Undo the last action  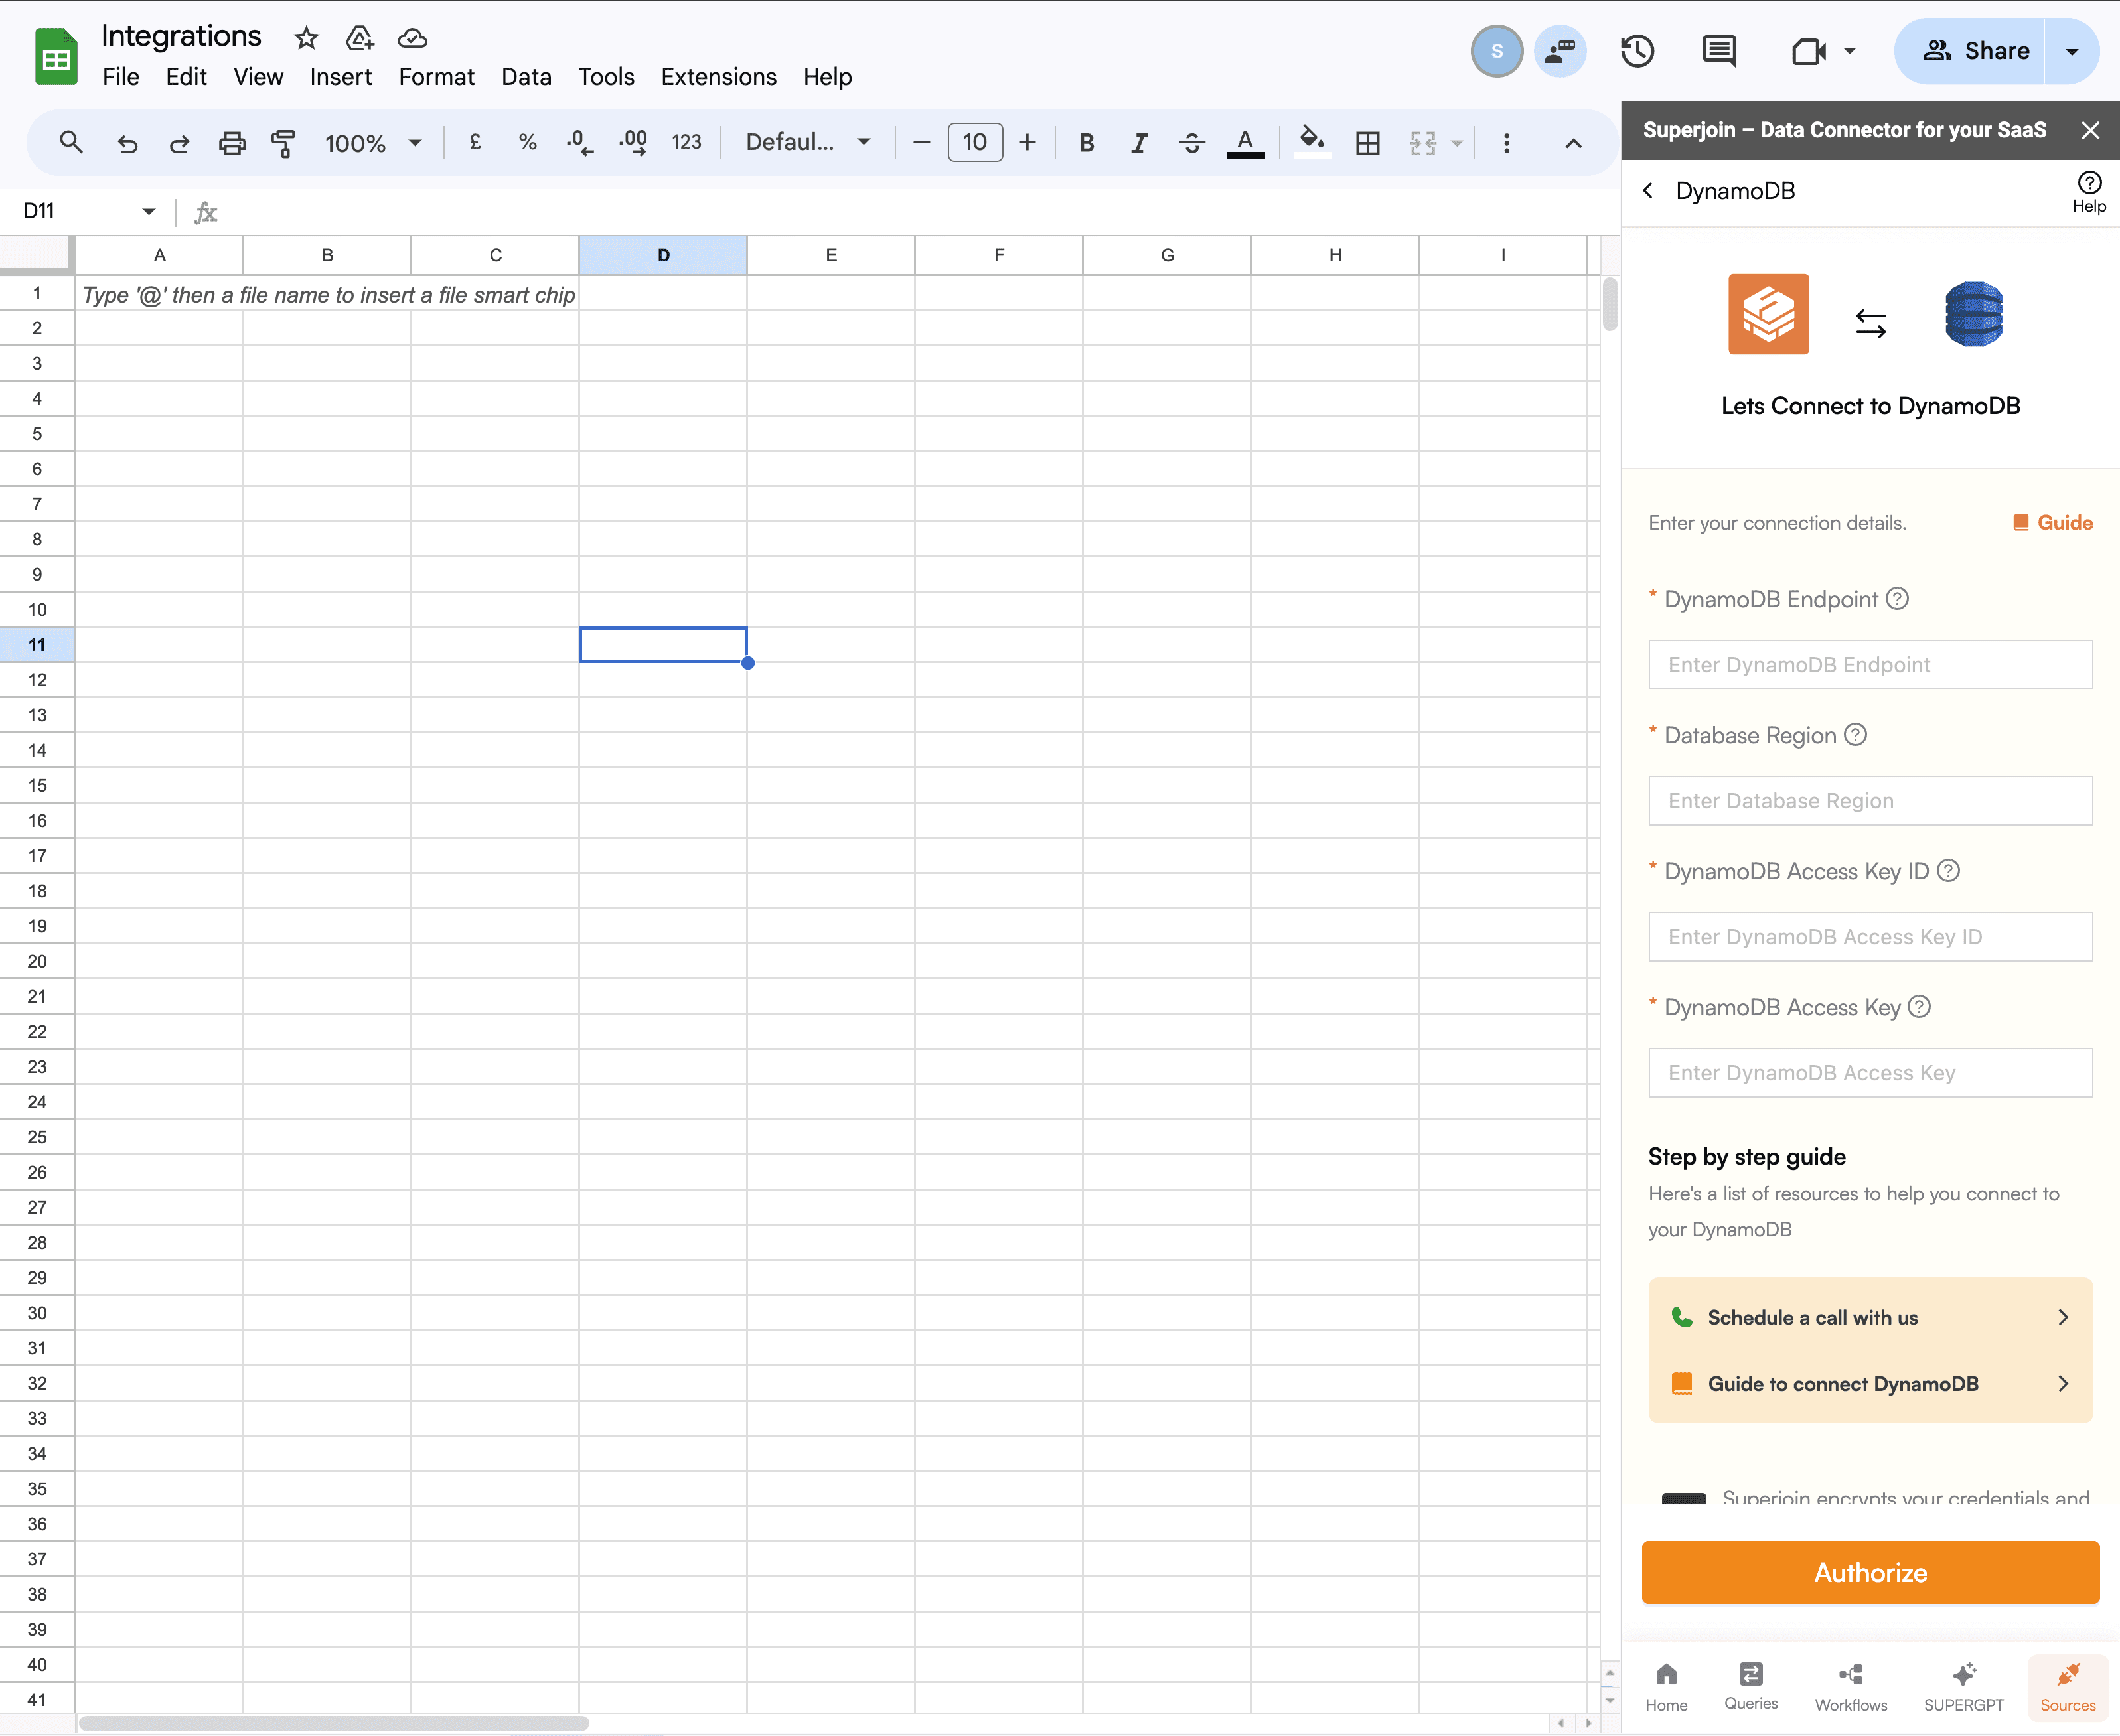[127, 143]
